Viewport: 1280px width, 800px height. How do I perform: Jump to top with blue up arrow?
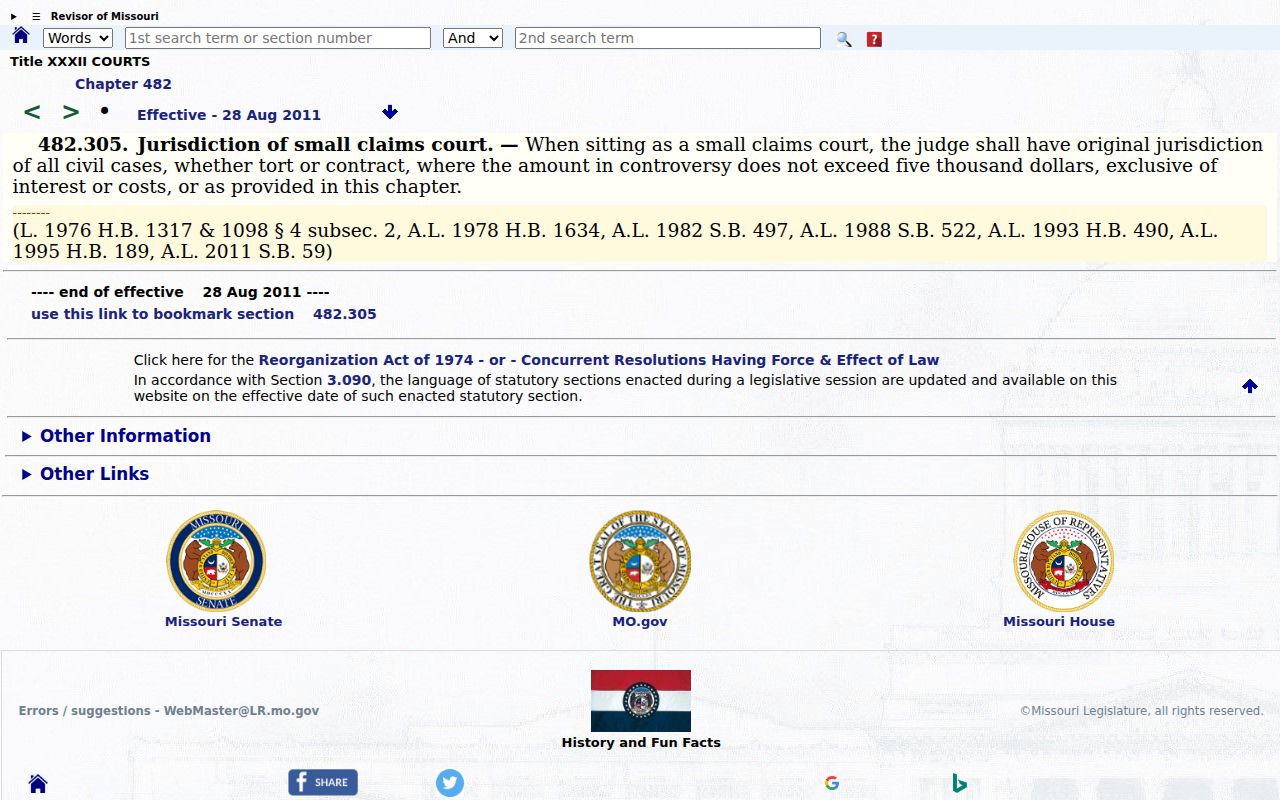[1250, 386]
